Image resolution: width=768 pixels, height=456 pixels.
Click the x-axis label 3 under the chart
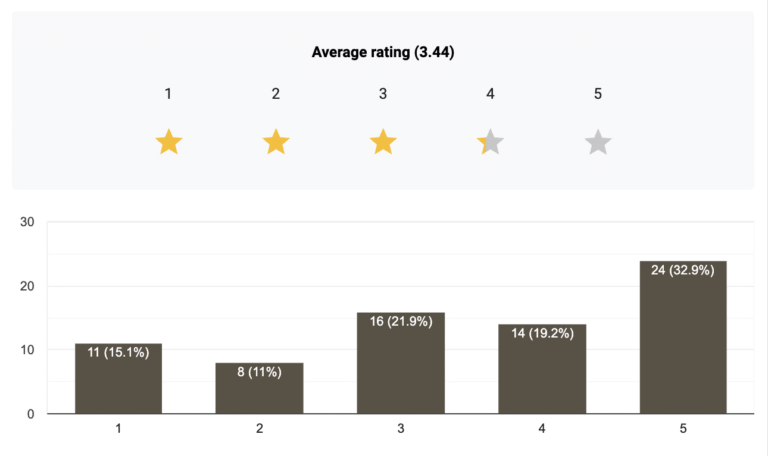coord(401,429)
